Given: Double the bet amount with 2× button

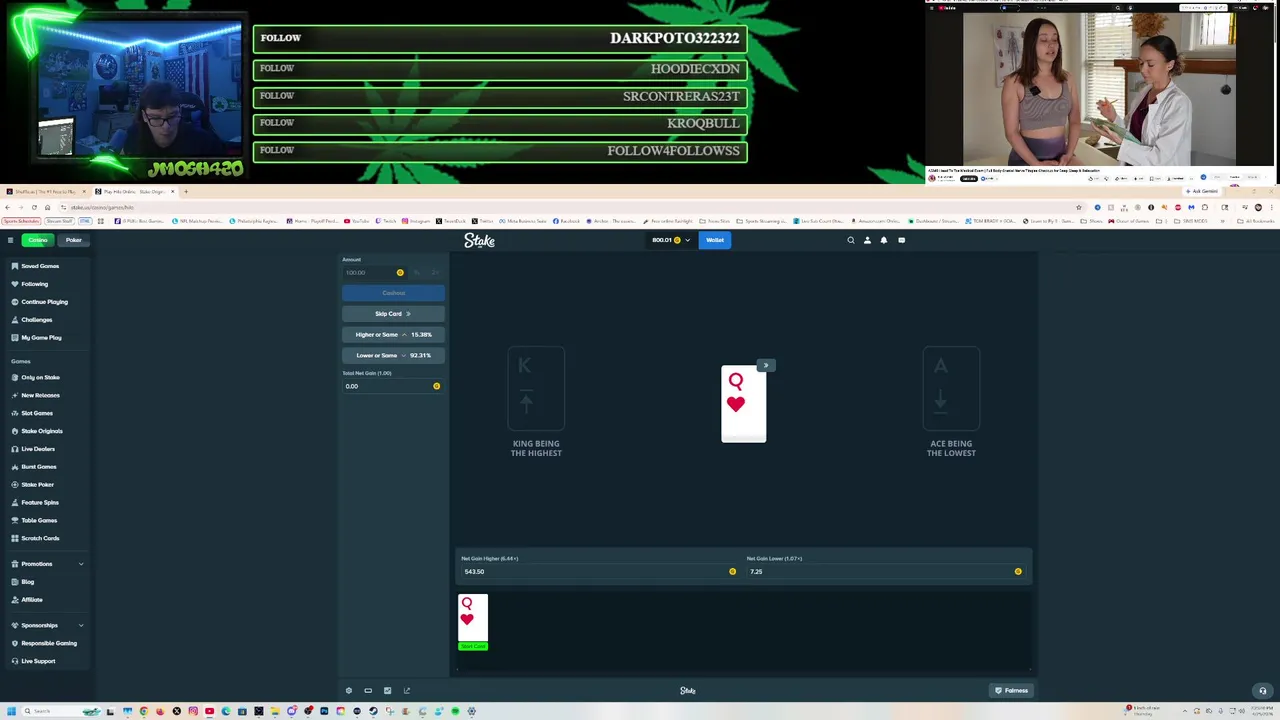Looking at the screenshot, I should coord(435,273).
